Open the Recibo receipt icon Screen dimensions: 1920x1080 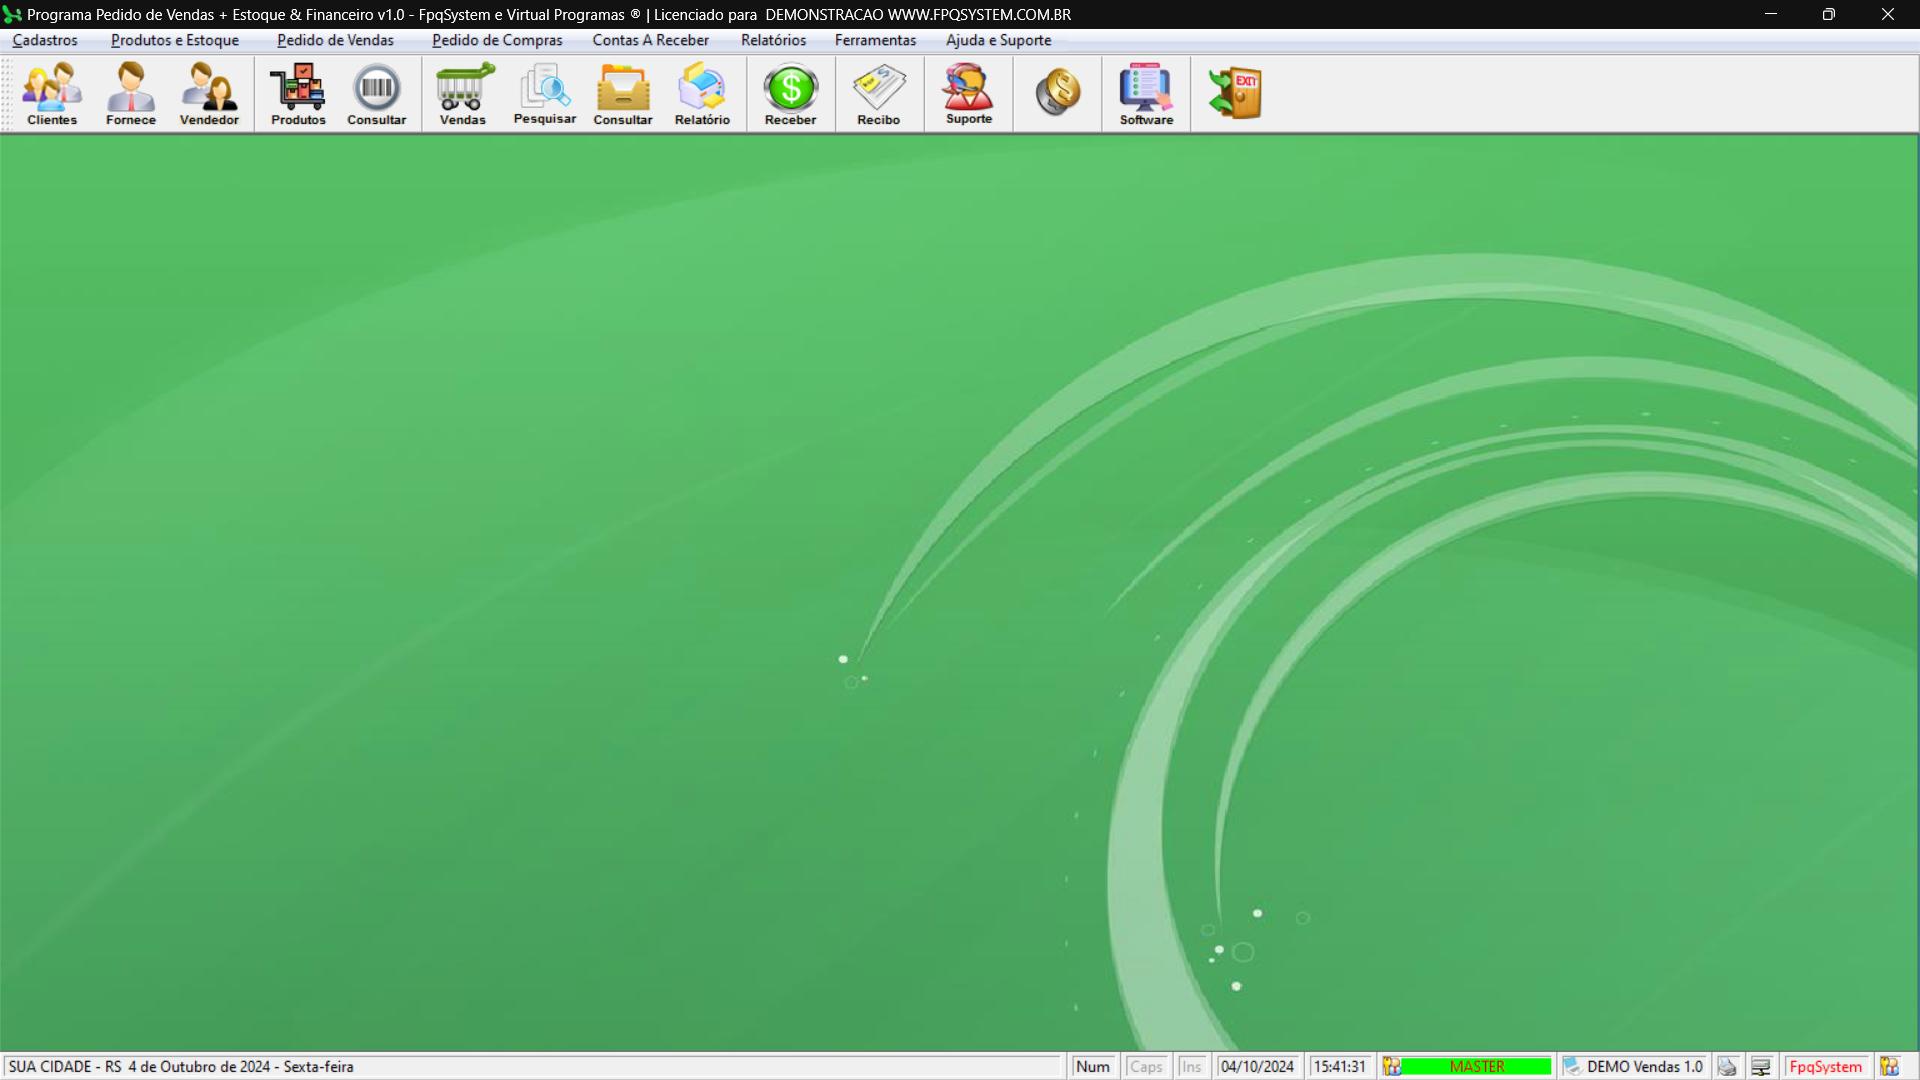879,94
